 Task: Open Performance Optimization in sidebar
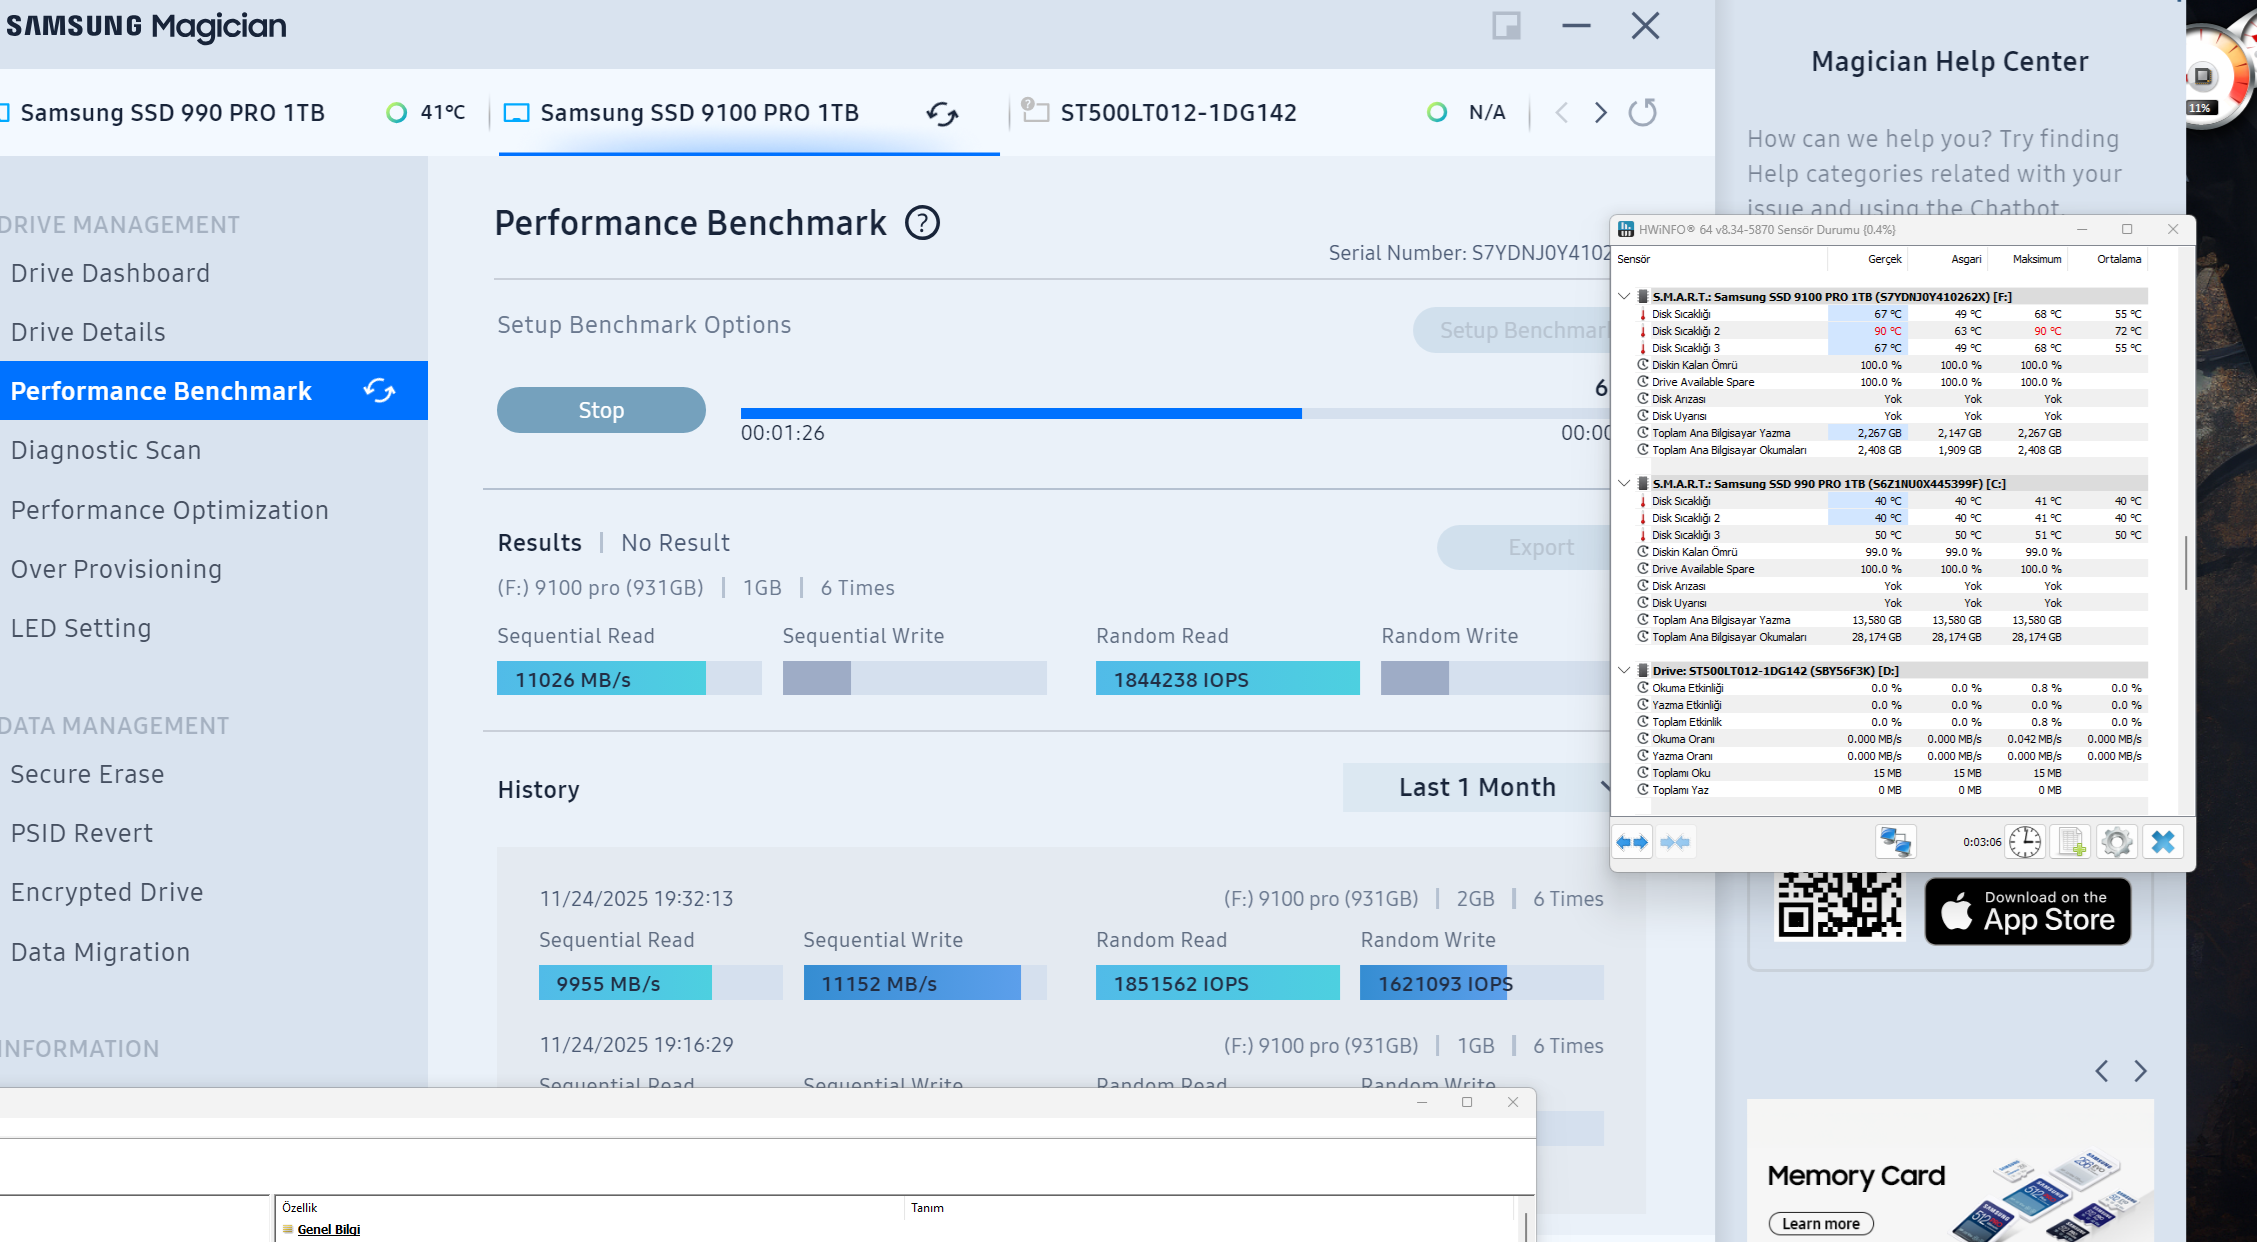click(x=169, y=510)
